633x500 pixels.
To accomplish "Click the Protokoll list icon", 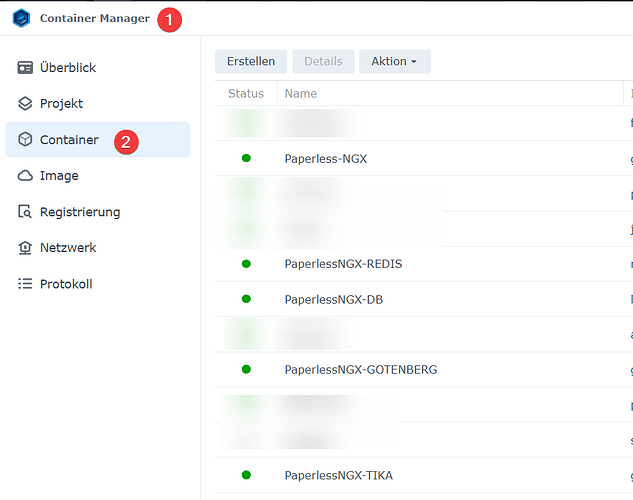I will click(26, 284).
